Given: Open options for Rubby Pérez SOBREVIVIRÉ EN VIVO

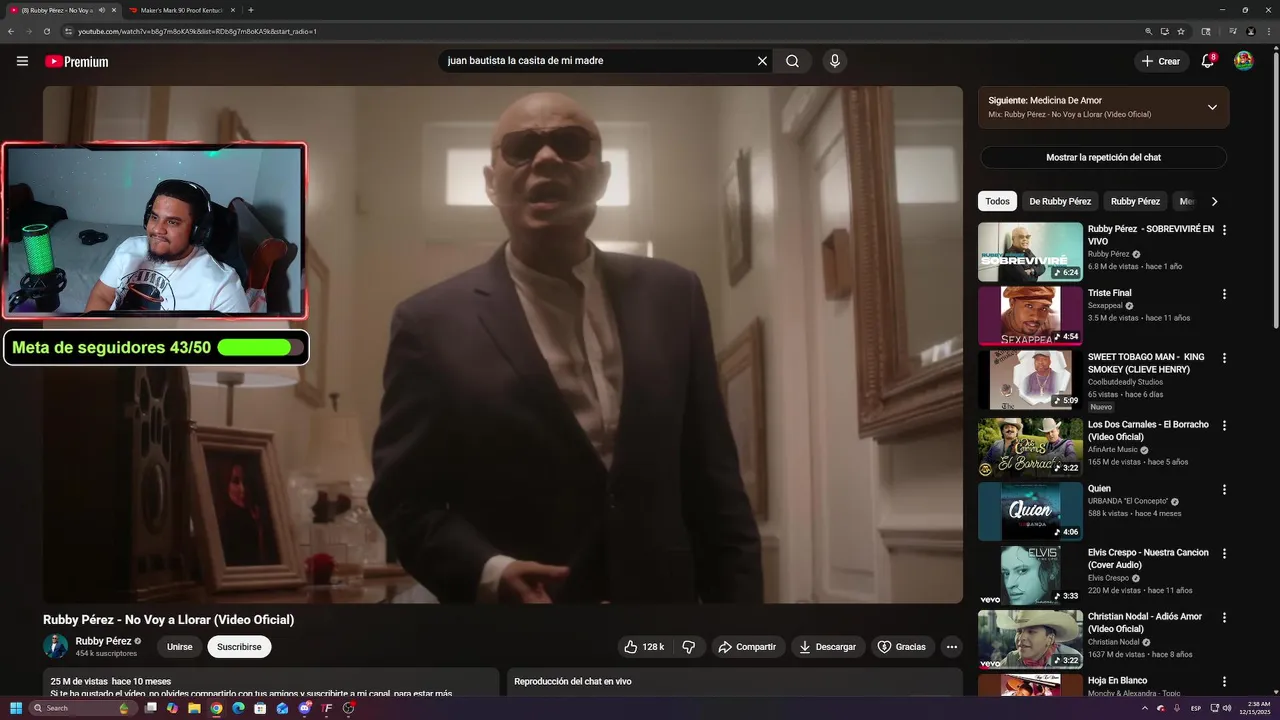Looking at the screenshot, I should click(1224, 230).
